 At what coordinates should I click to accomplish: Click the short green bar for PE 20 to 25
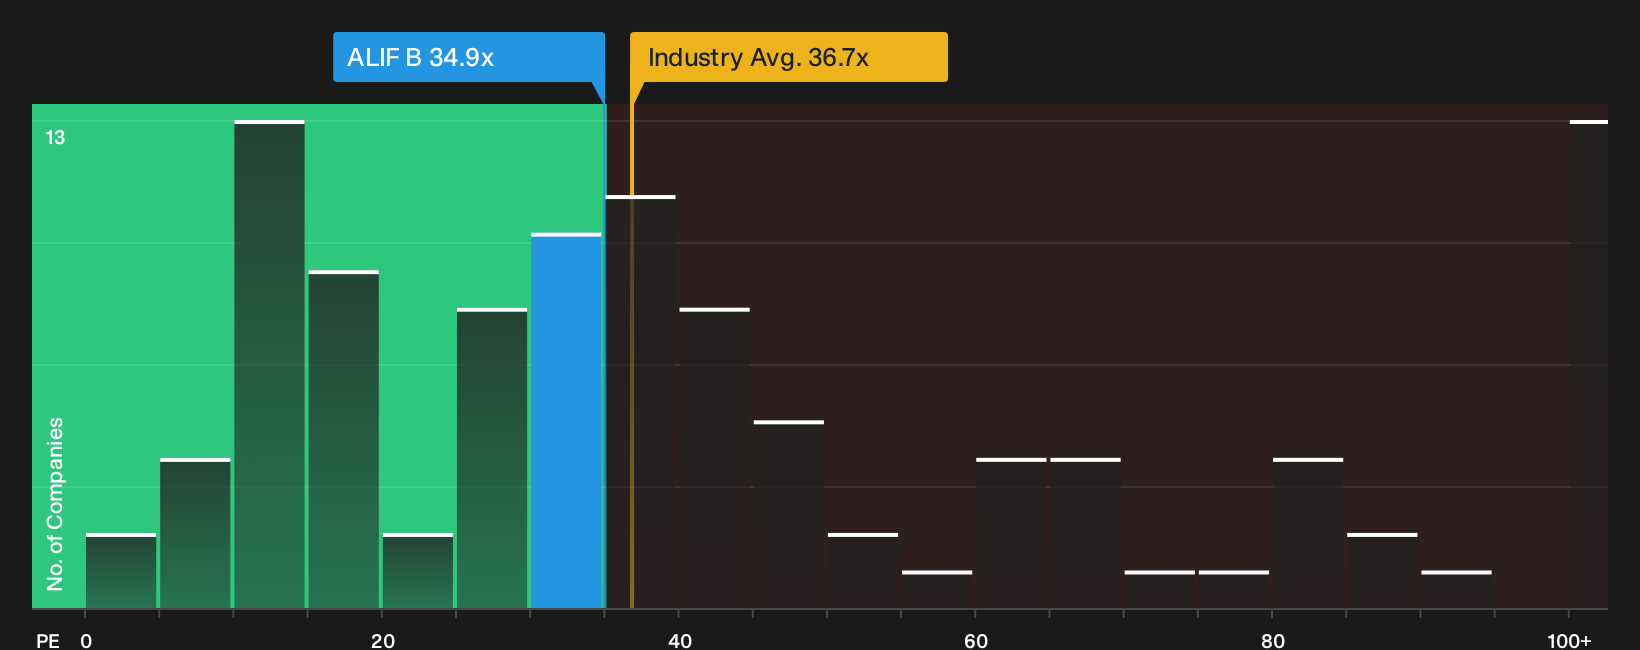pos(418,571)
